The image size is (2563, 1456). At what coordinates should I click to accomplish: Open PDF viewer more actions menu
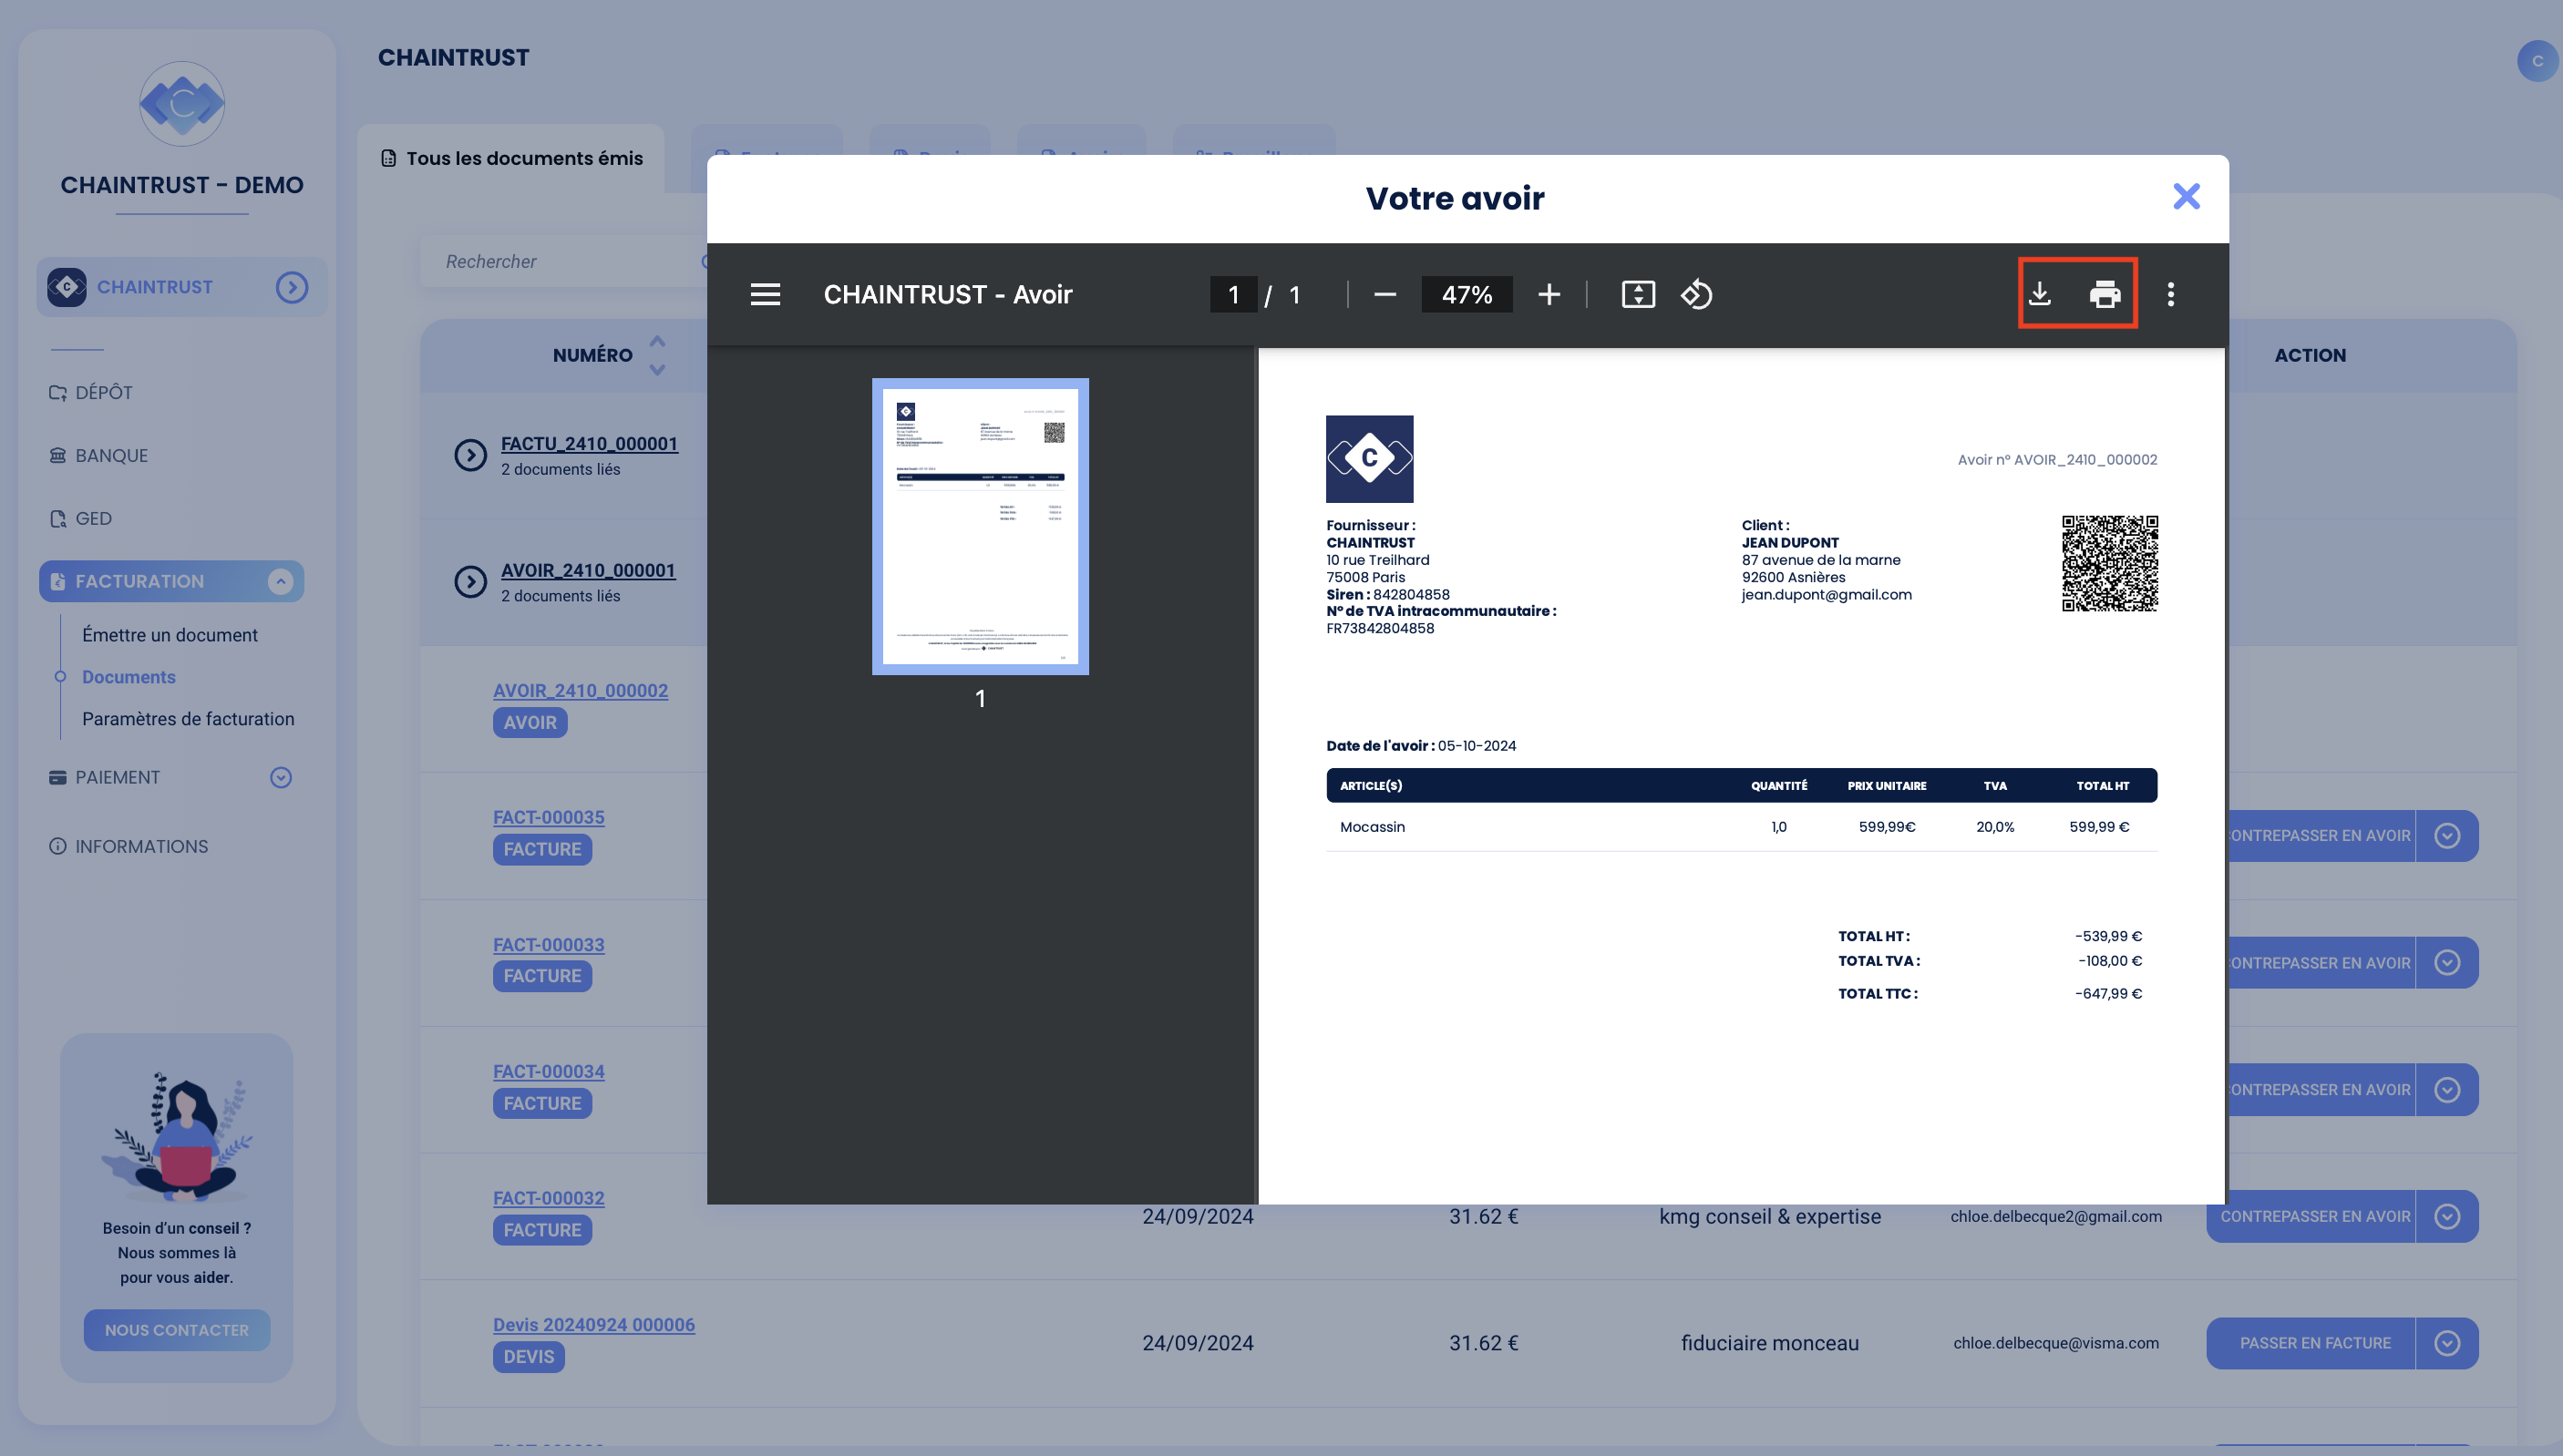[x=2171, y=294]
